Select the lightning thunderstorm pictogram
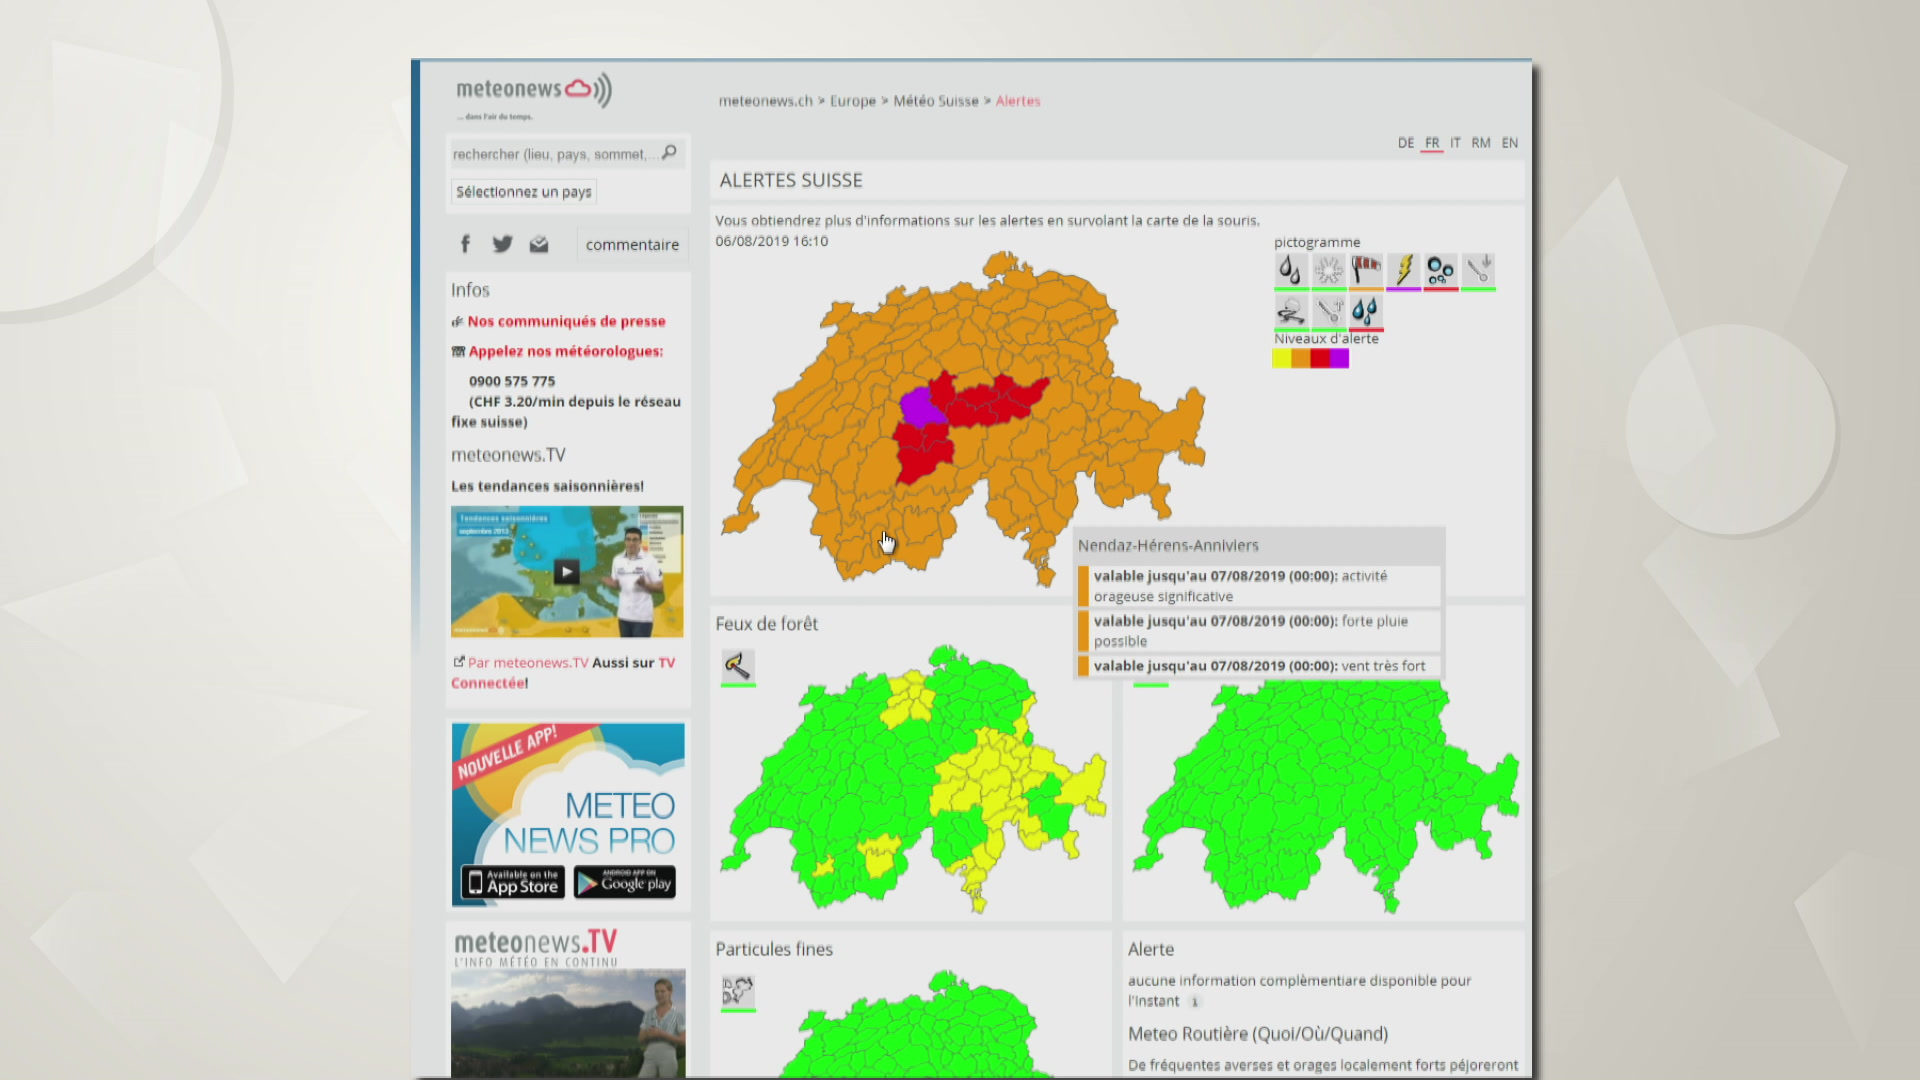1920x1080 pixels. pos(1403,270)
